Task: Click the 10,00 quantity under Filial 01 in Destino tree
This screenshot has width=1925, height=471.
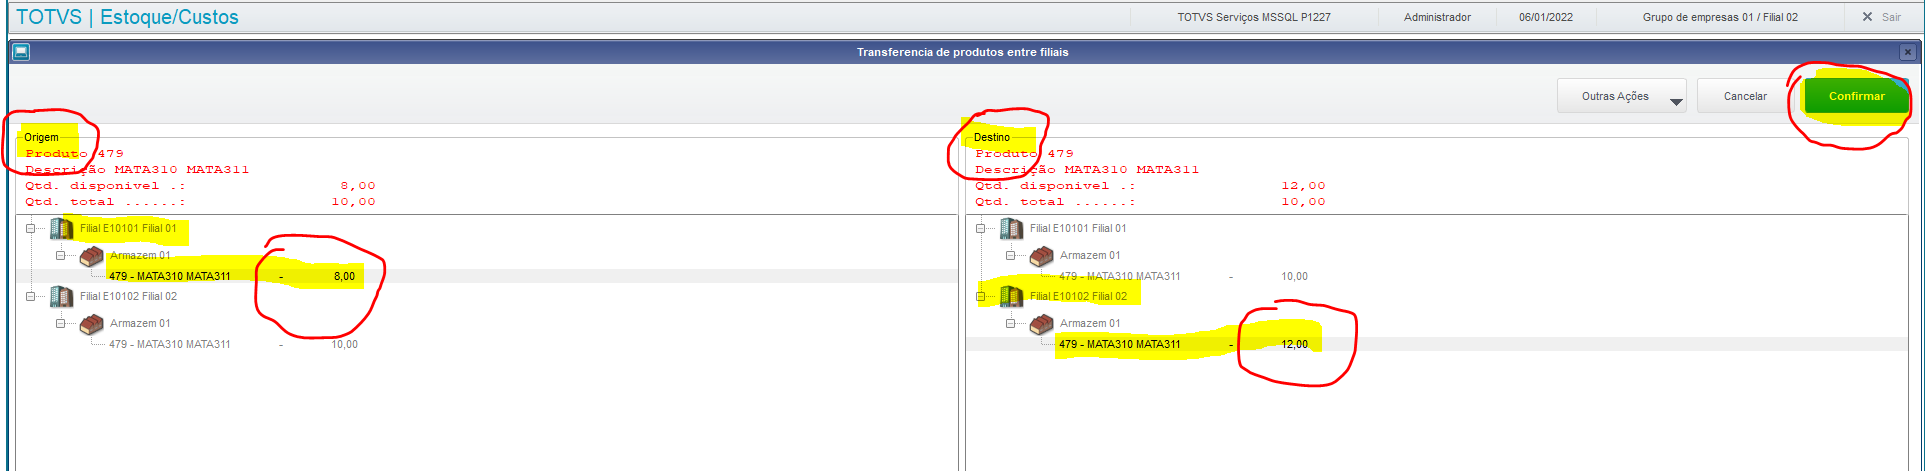Action: pos(1294,276)
